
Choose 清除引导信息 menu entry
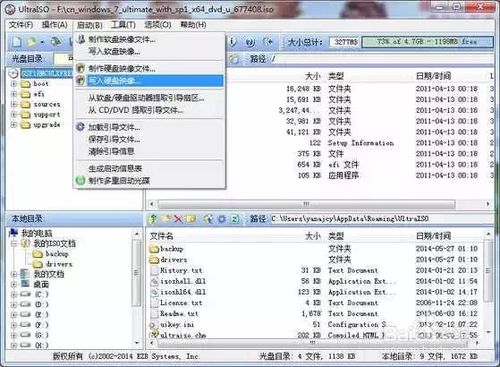tap(149, 151)
